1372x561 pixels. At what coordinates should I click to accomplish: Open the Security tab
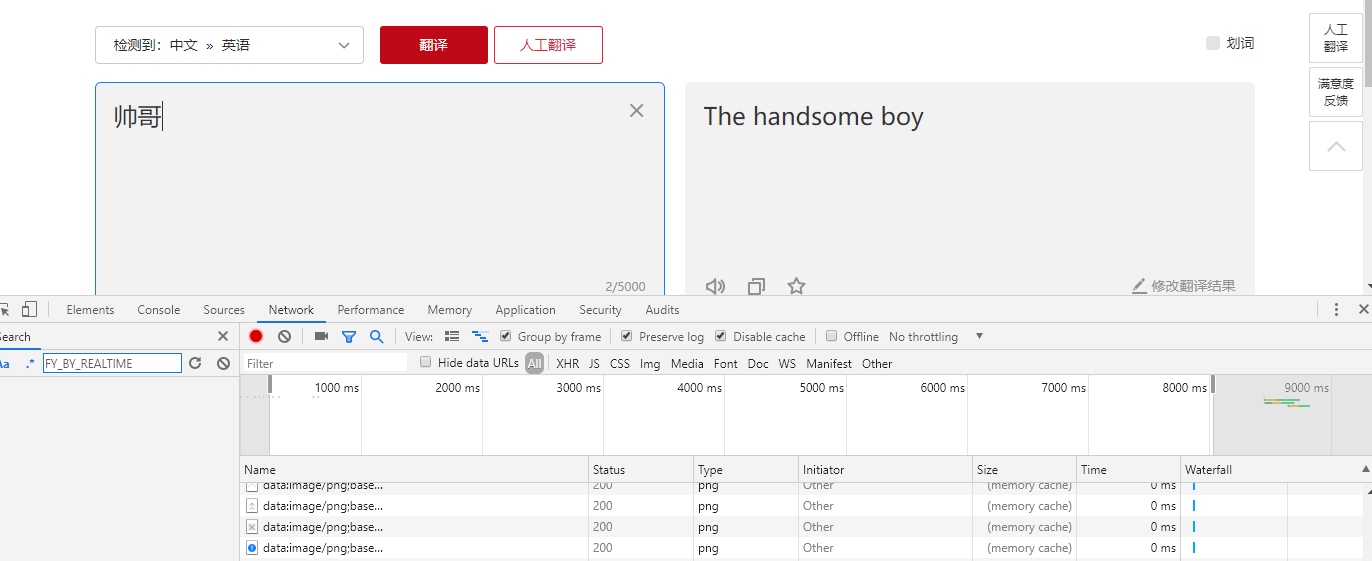click(600, 310)
